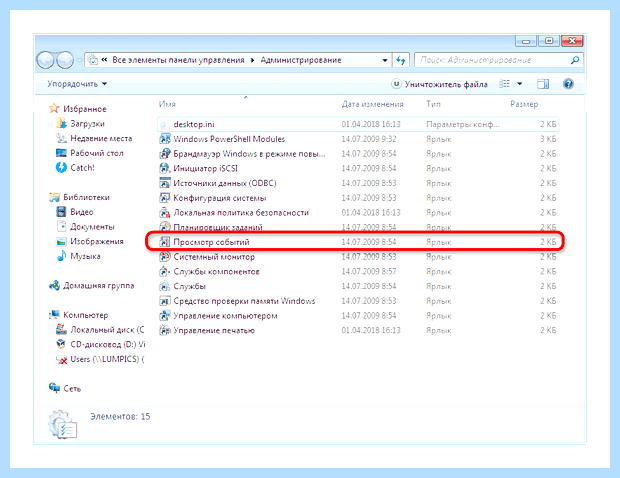Click 14.07.2009 9:32 date of PowerShell Modules
This screenshot has width=620, height=478.
pos(369,139)
